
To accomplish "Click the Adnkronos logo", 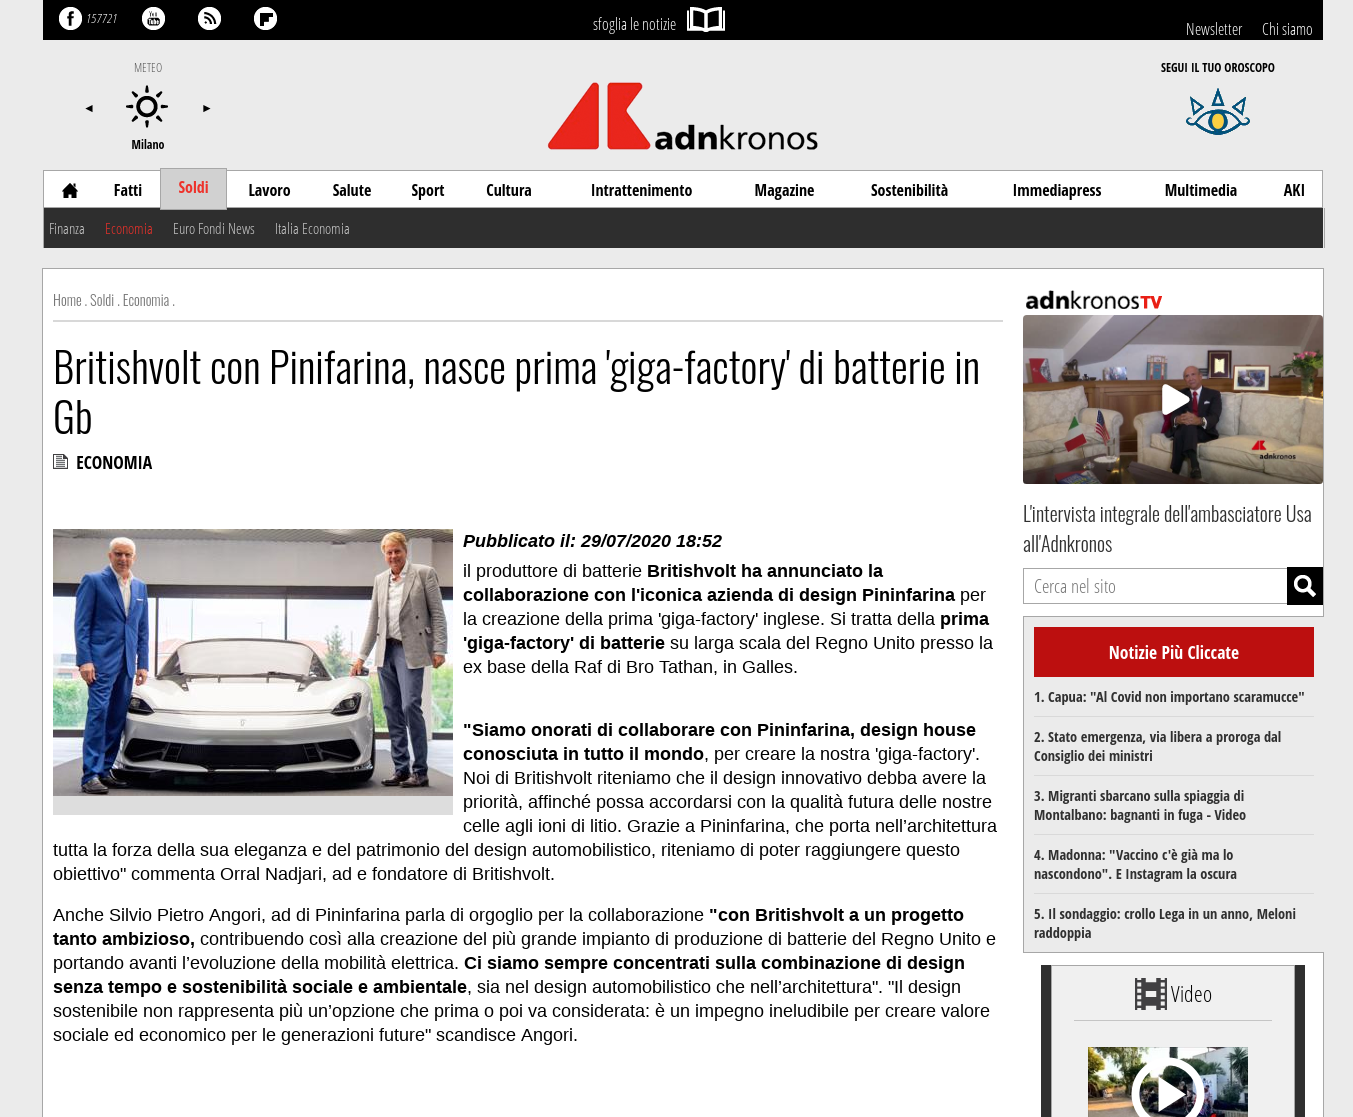I will 683,117.
